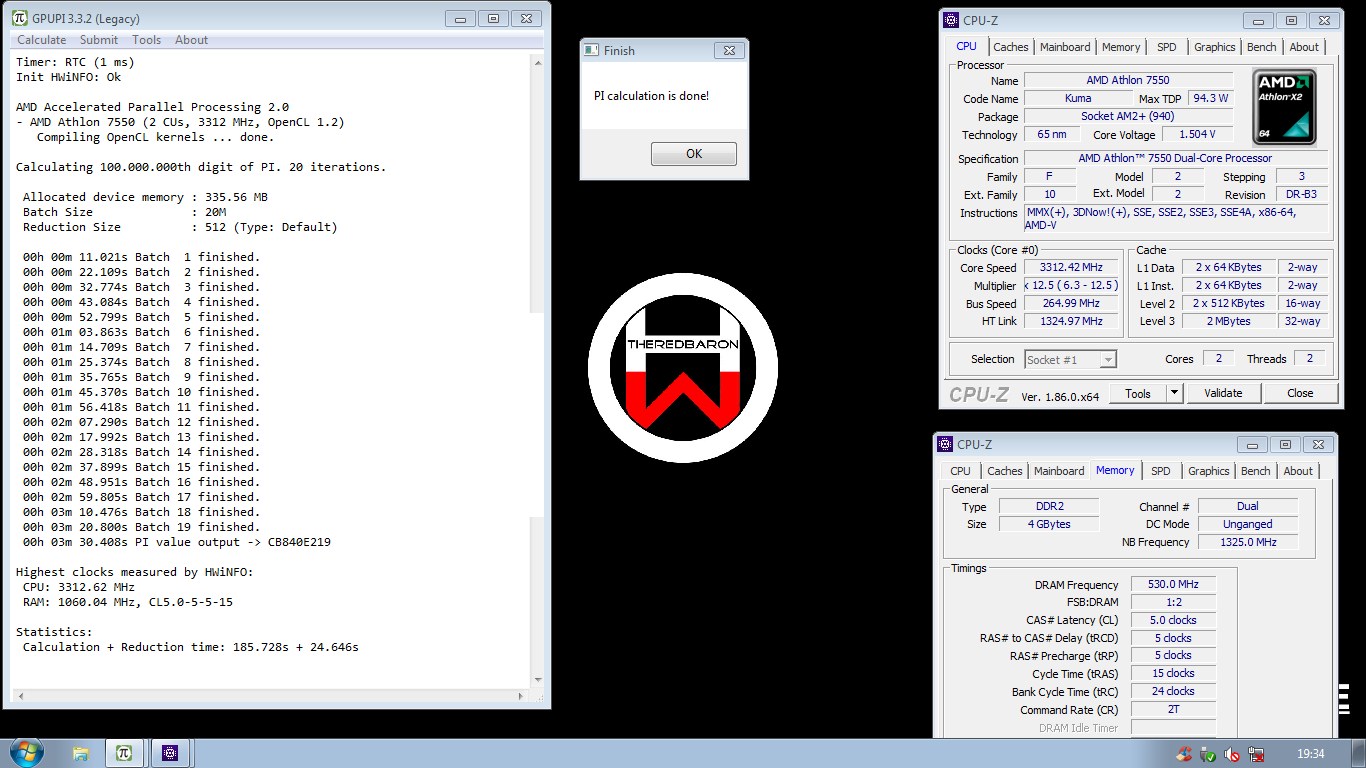
Task: Click the Show desktop strip on the taskbar
Action: pyautogui.click(x=1359, y=754)
